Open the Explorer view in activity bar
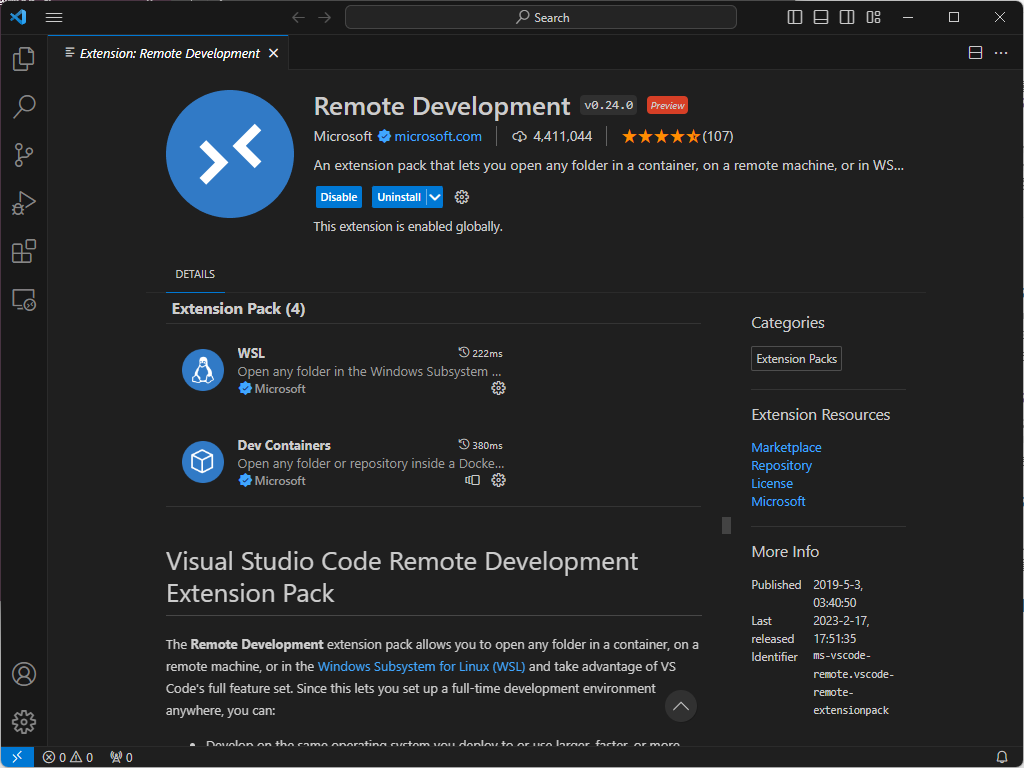Screen dimensions: 1024x768 (x=24, y=59)
